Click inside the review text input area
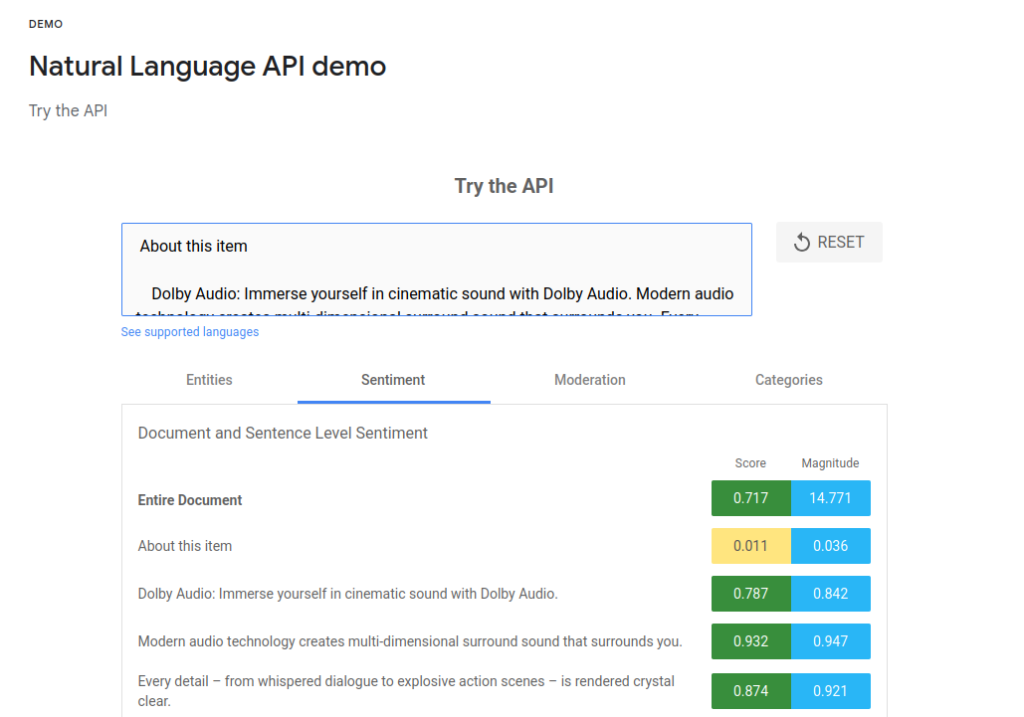1024x717 pixels. (436, 270)
